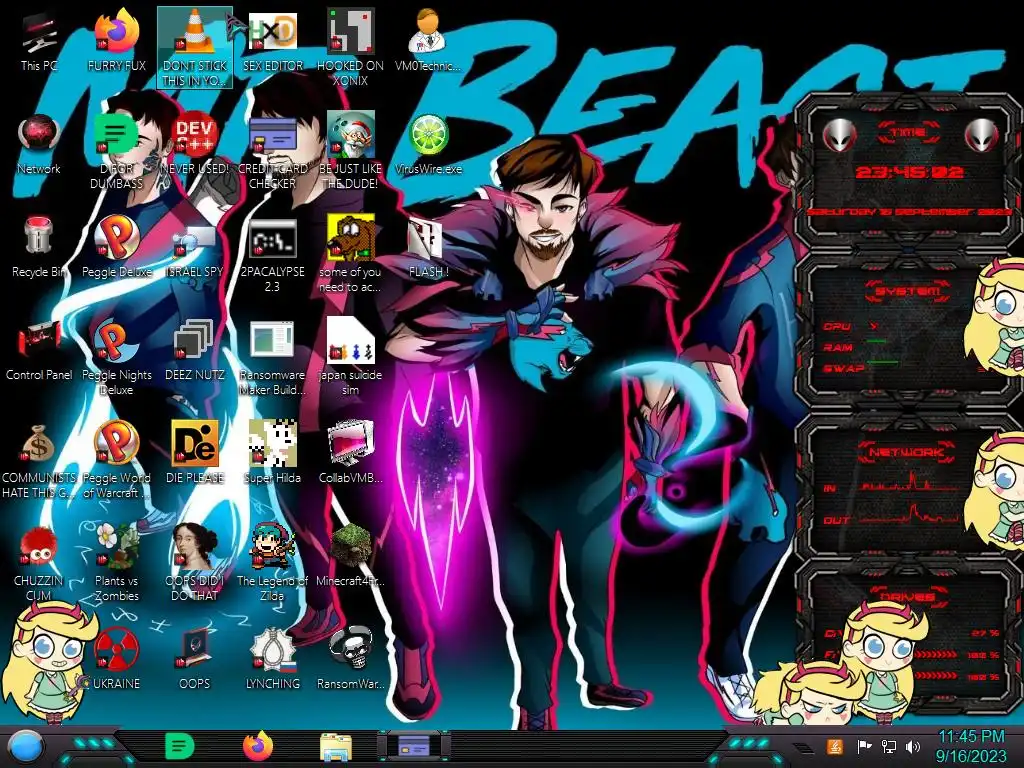Click the SYSTEM widget header

908,291
